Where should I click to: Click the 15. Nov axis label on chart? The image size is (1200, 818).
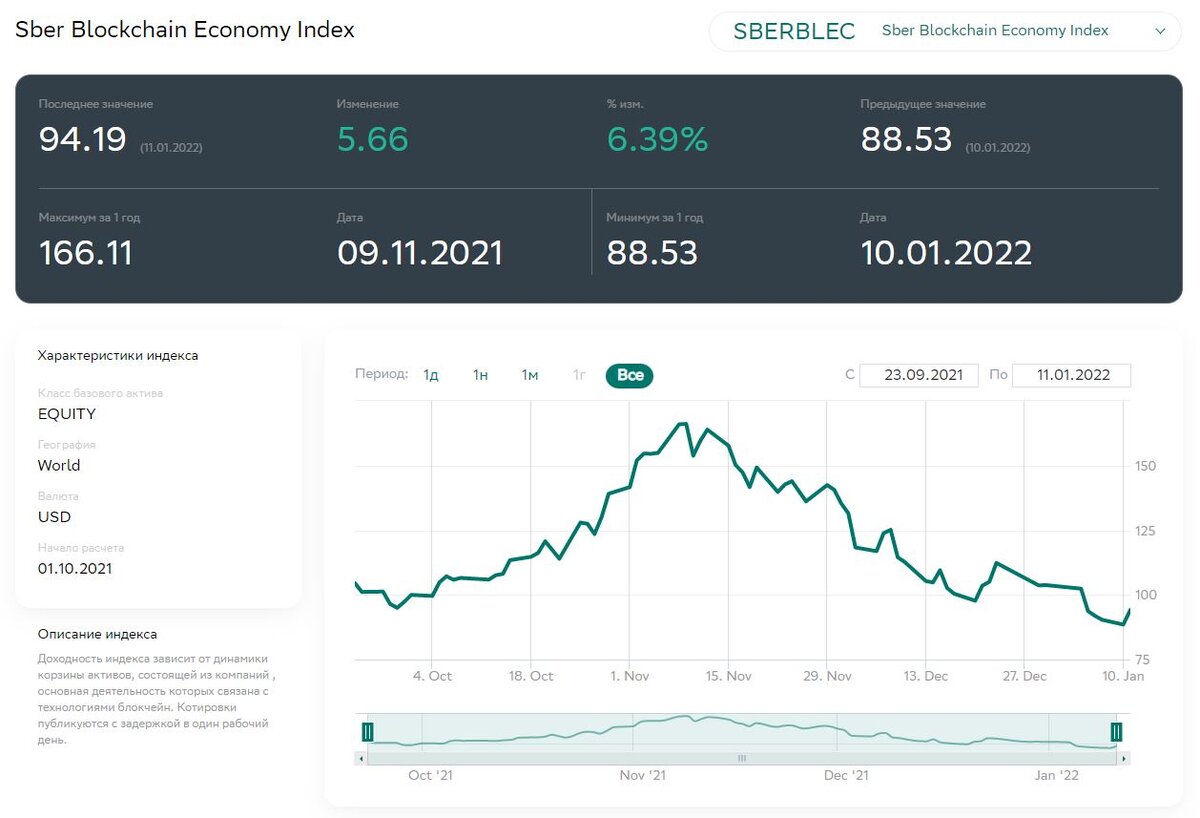pos(728,676)
